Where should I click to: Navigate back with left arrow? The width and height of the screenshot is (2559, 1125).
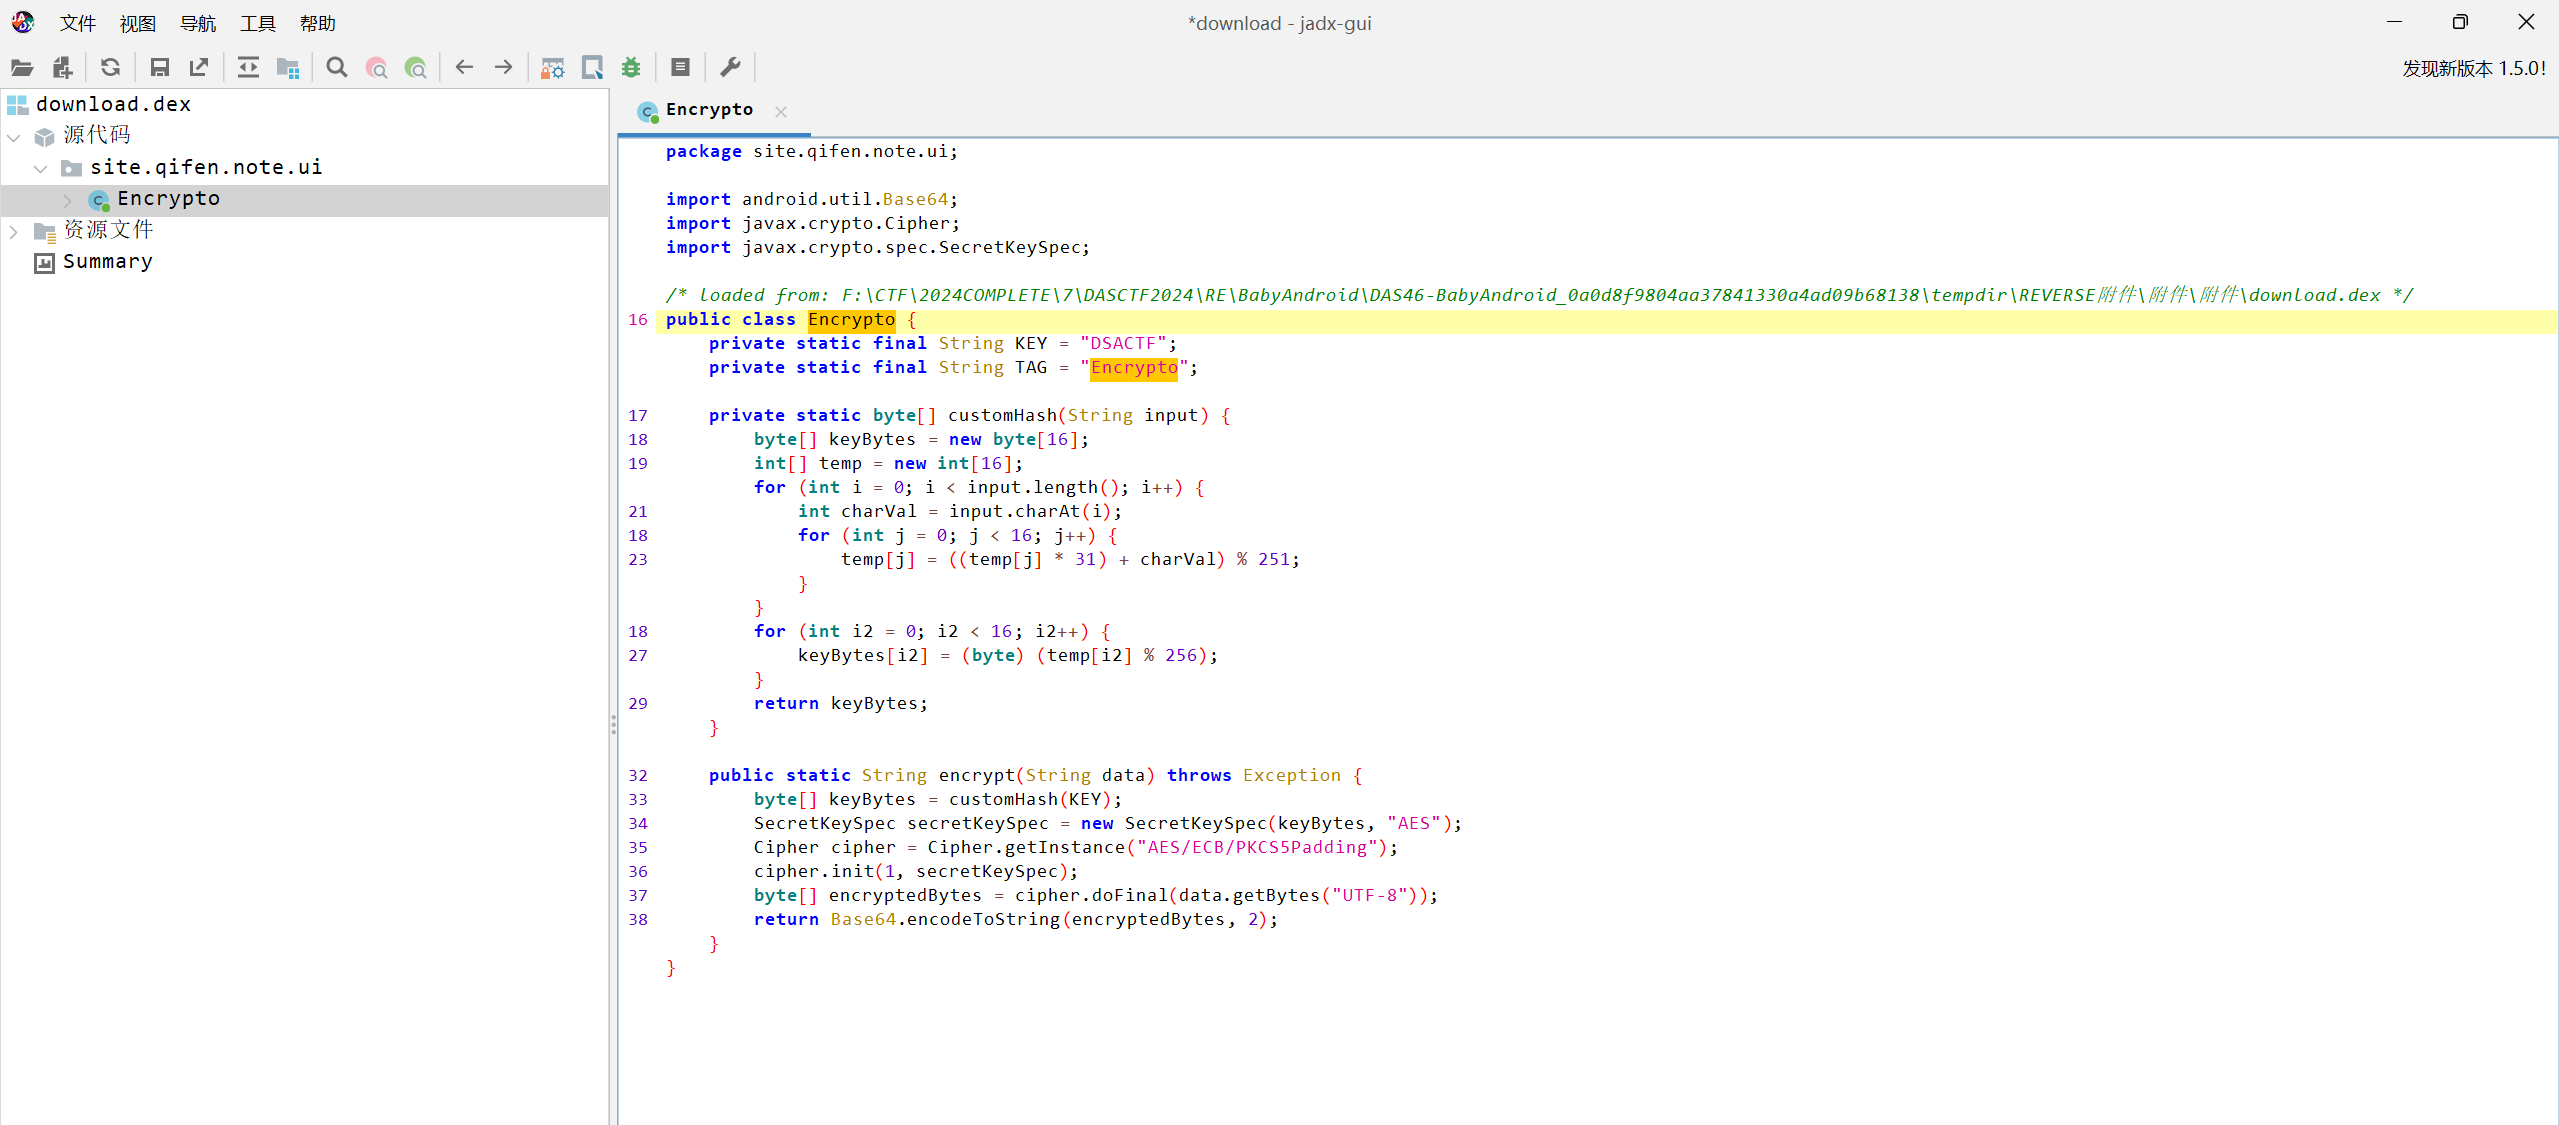[464, 67]
